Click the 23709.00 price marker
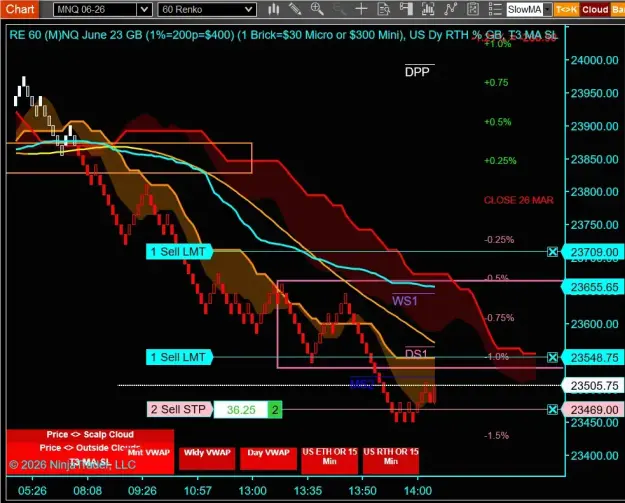The height and width of the screenshot is (503, 625). click(x=594, y=252)
